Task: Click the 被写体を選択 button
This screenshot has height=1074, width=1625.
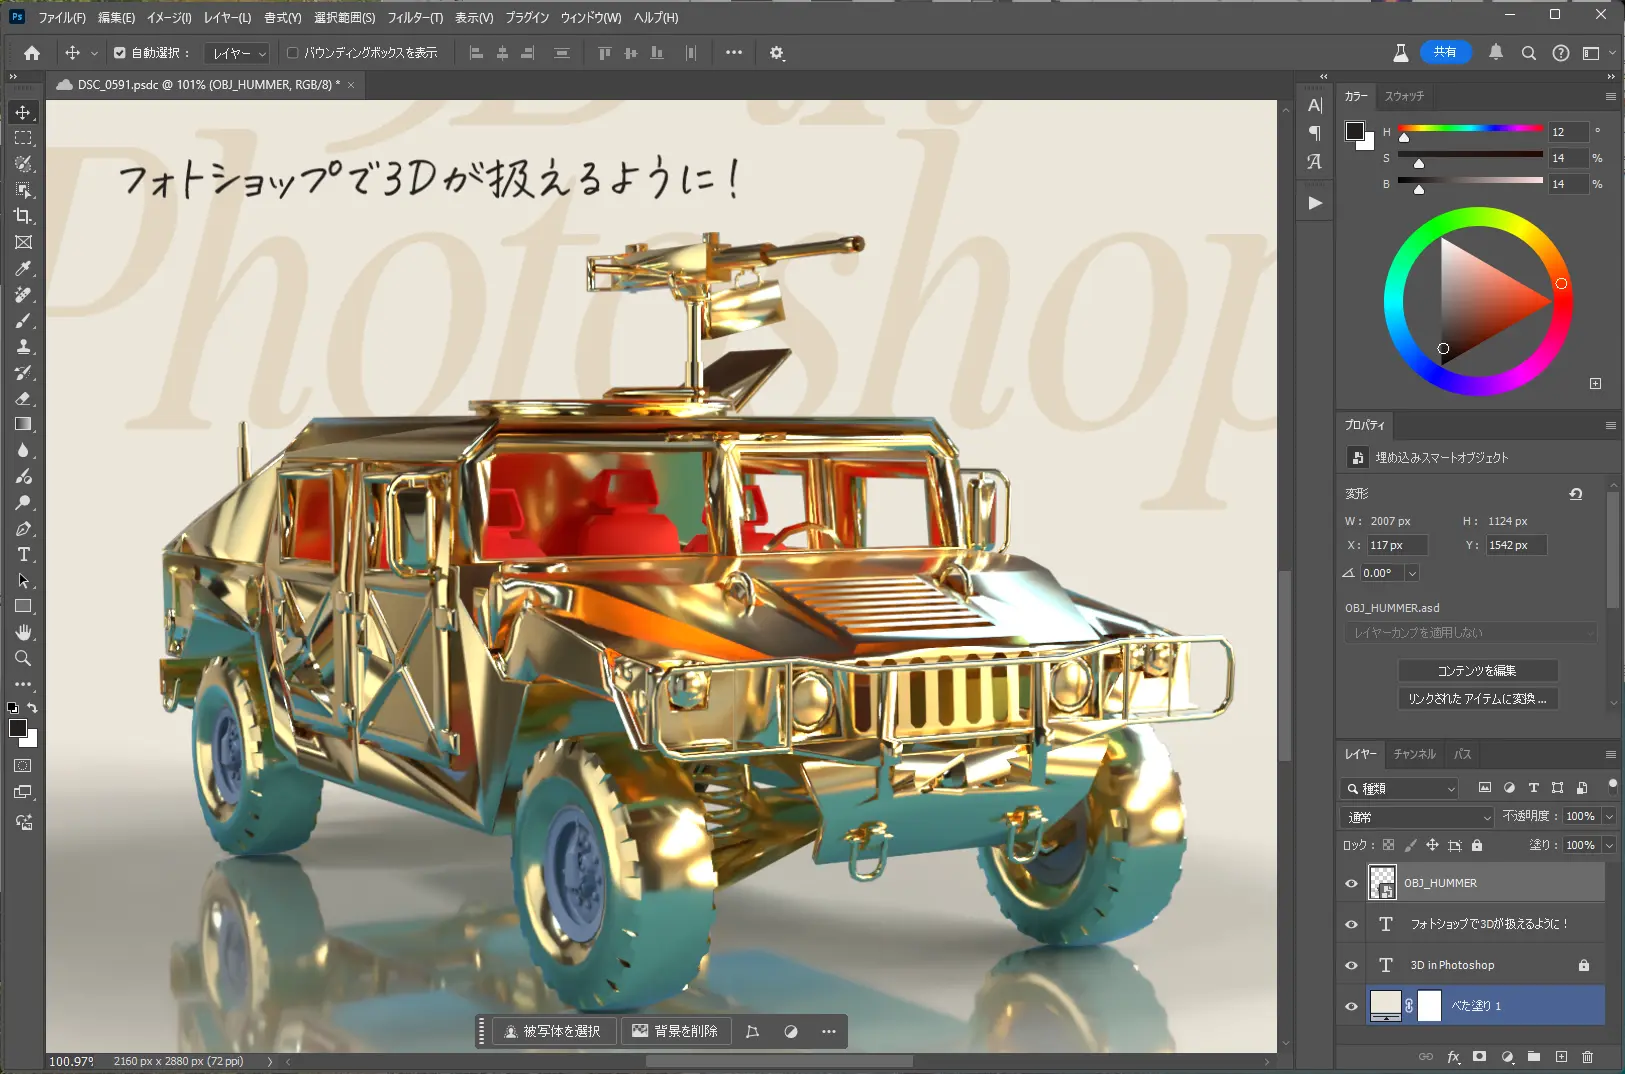Action: coord(552,1031)
